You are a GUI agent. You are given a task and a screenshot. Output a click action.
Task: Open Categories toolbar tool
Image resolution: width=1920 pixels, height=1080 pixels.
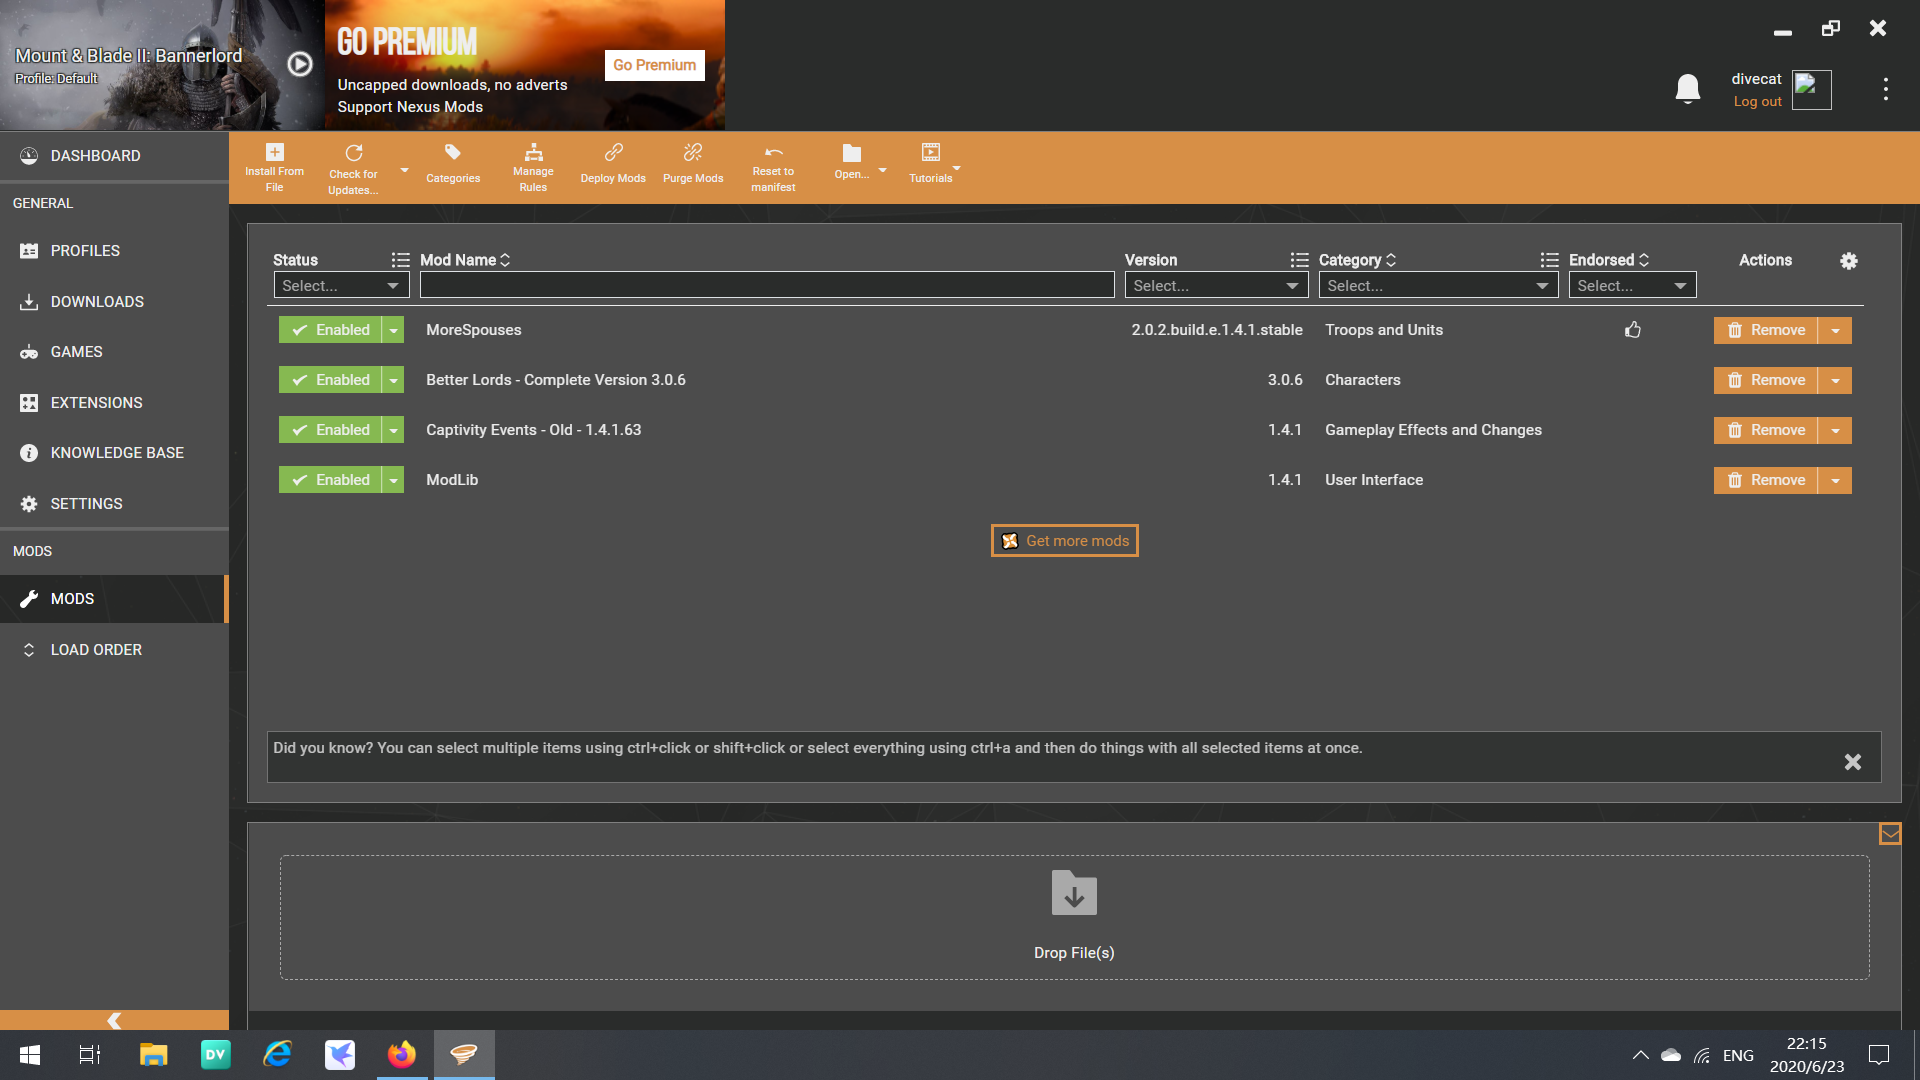(453, 165)
